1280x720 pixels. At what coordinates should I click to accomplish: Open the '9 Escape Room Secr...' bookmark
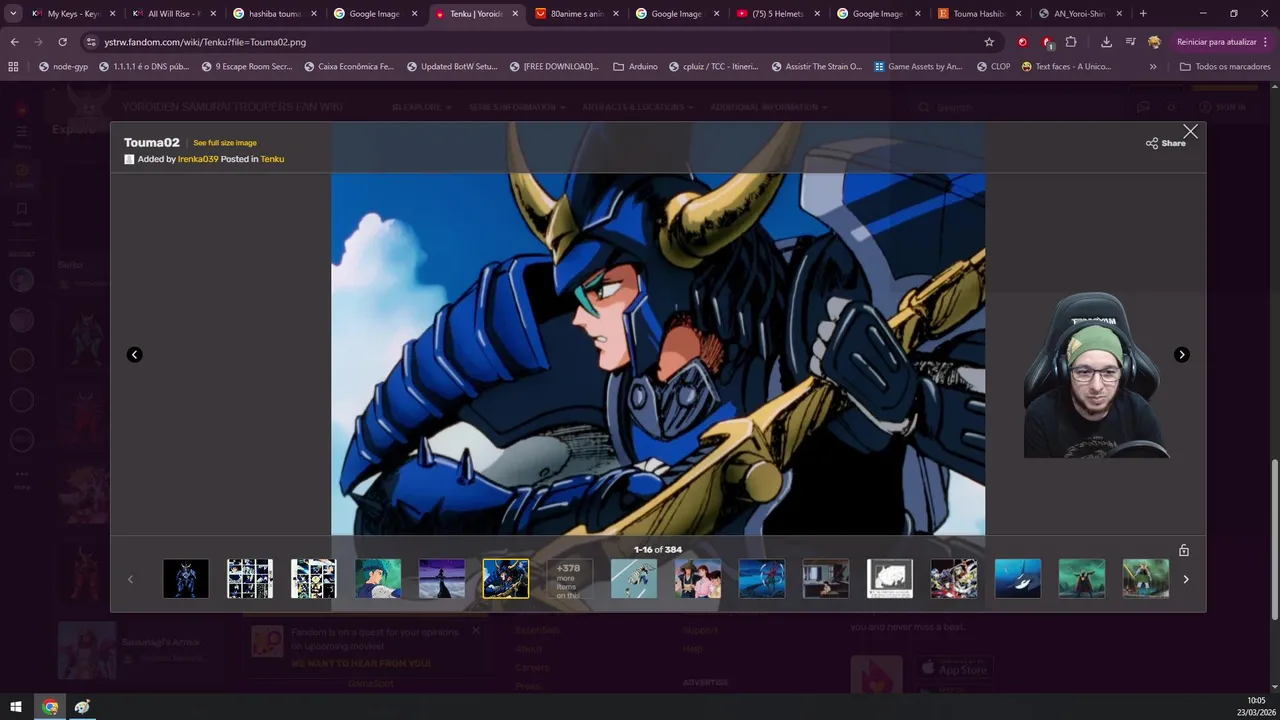tap(246, 66)
